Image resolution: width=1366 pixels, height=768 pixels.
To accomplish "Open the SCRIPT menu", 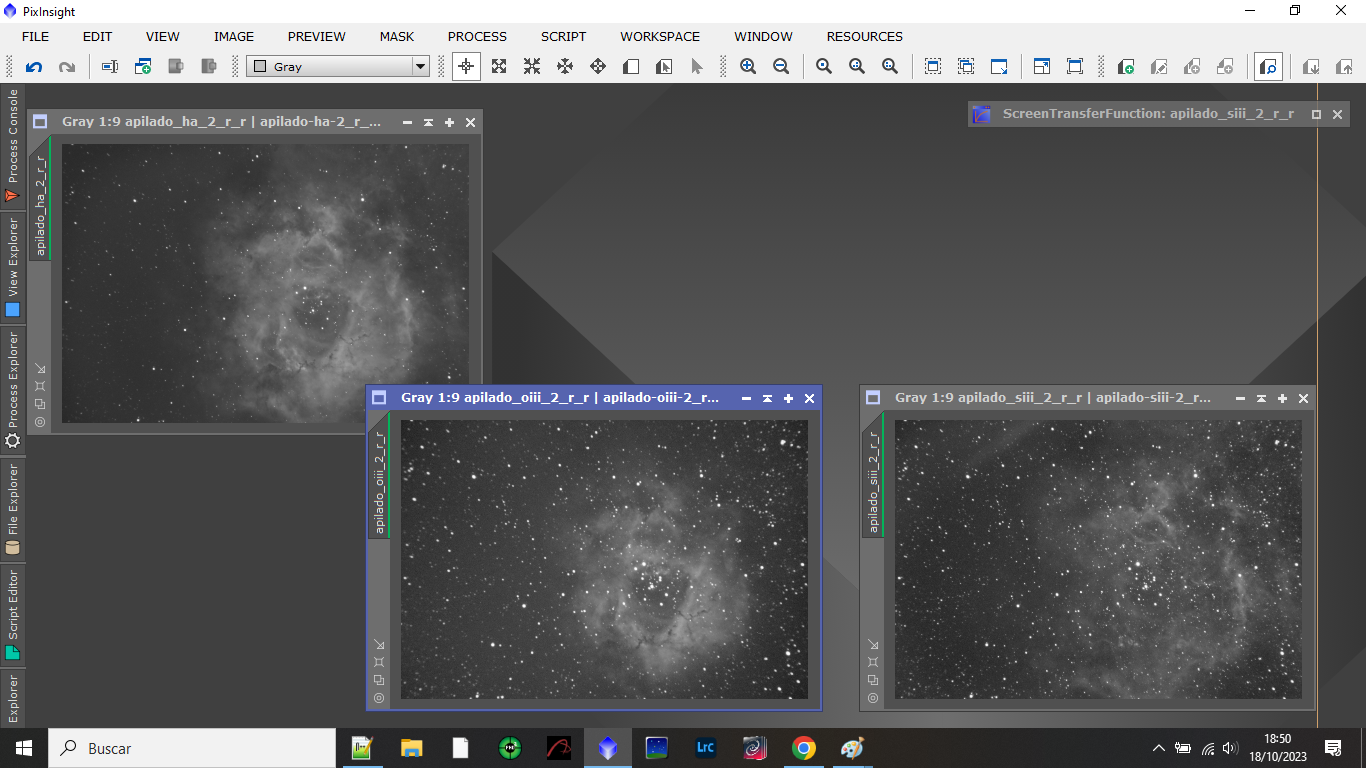I will coord(564,36).
